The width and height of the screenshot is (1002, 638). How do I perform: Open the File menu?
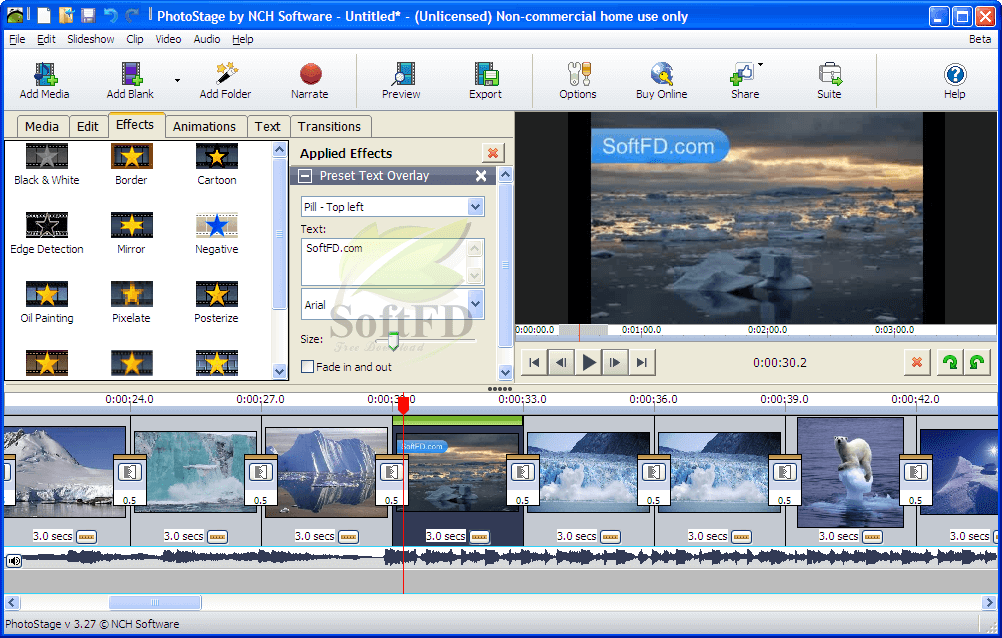[17, 39]
